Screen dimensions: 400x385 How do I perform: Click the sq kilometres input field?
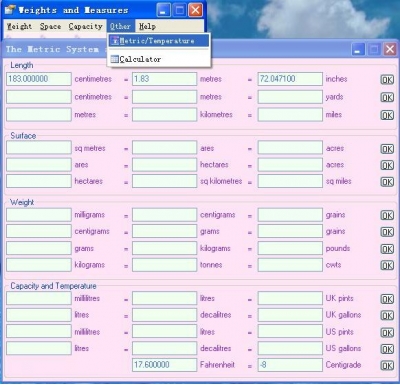click(164, 181)
